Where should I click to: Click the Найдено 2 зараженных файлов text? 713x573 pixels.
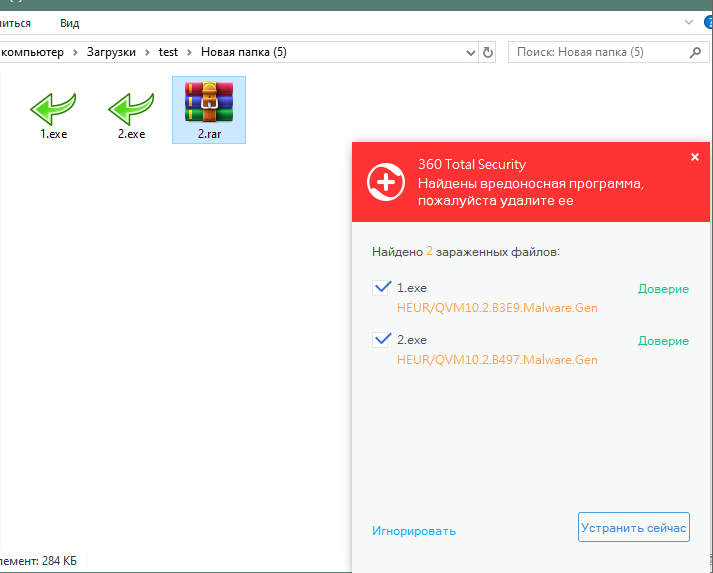(466, 251)
